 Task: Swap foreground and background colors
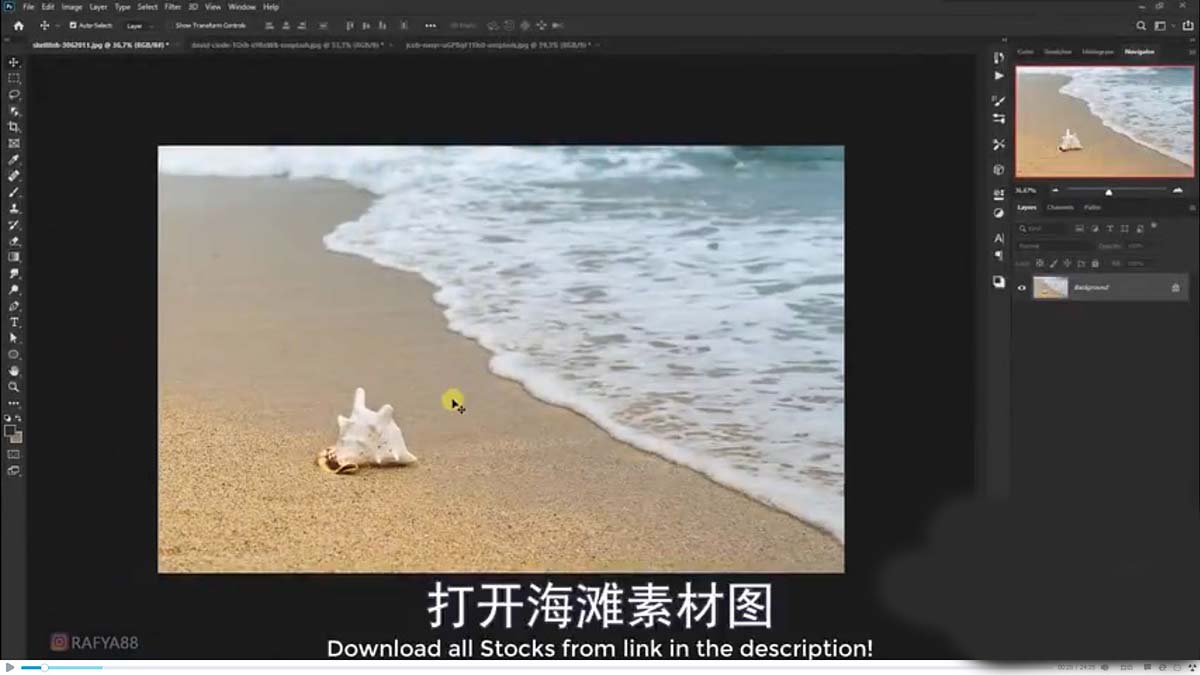click(19, 418)
